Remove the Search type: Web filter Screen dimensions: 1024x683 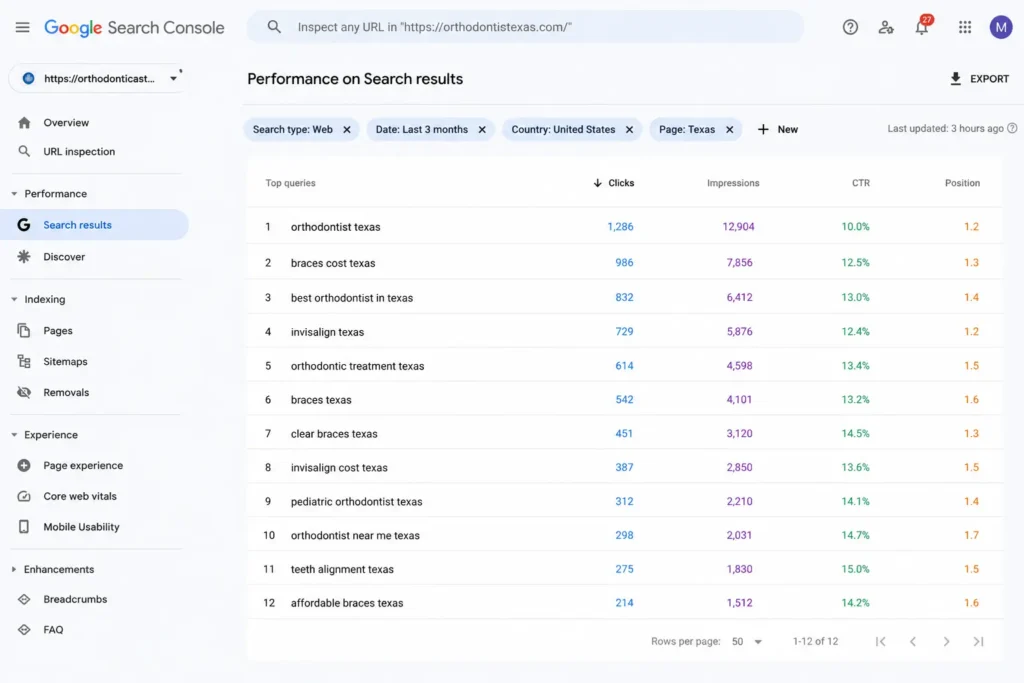[x=347, y=129]
